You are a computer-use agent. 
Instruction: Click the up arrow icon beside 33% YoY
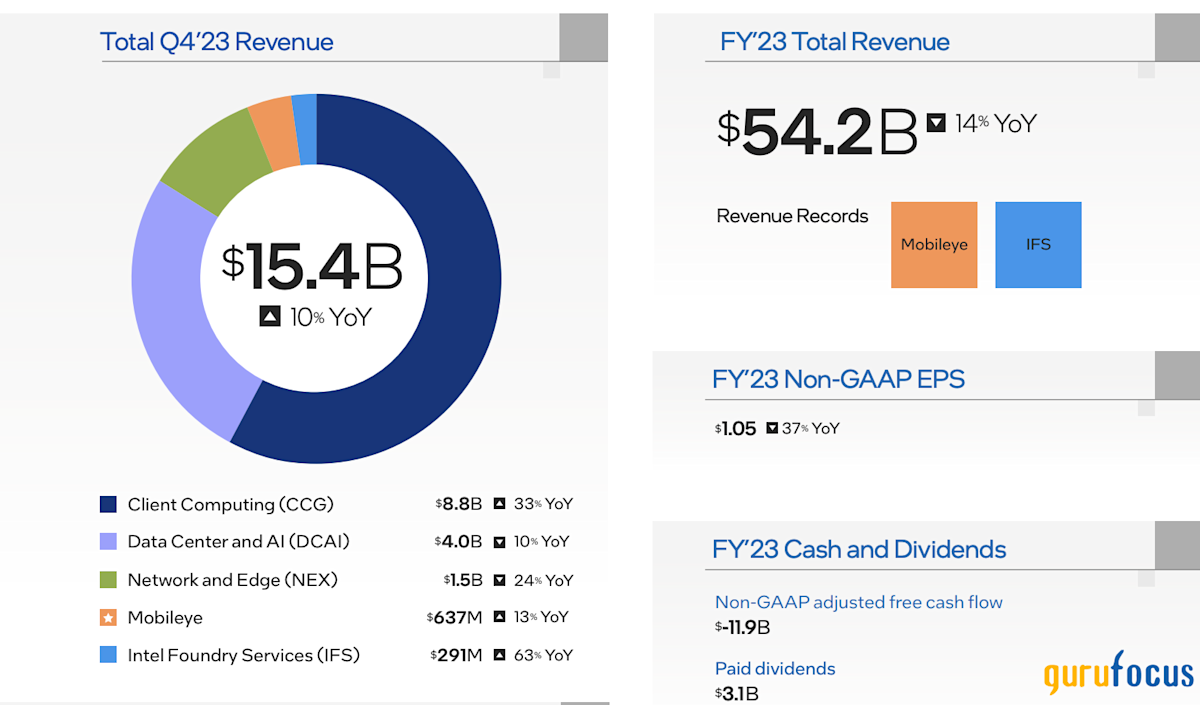coord(500,504)
